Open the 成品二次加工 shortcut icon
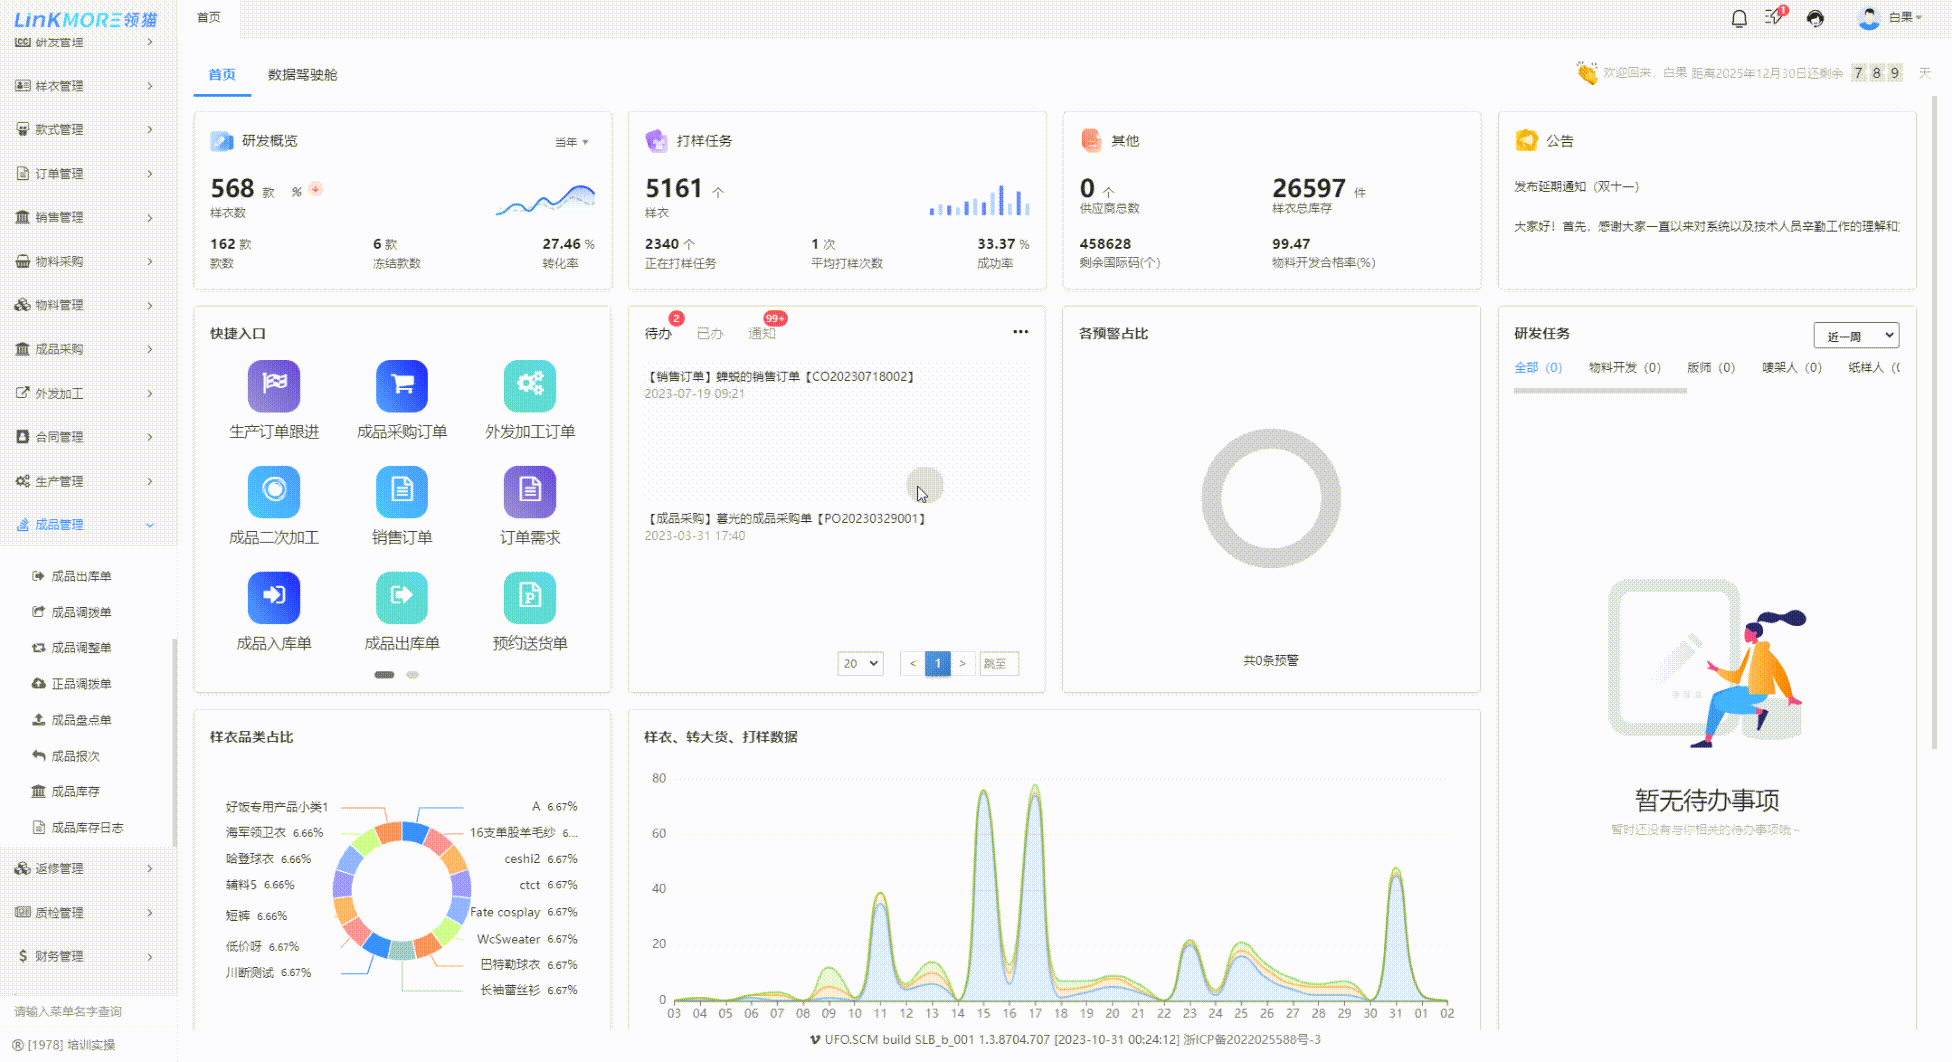Viewport: 1952px width, 1062px height. (274, 491)
